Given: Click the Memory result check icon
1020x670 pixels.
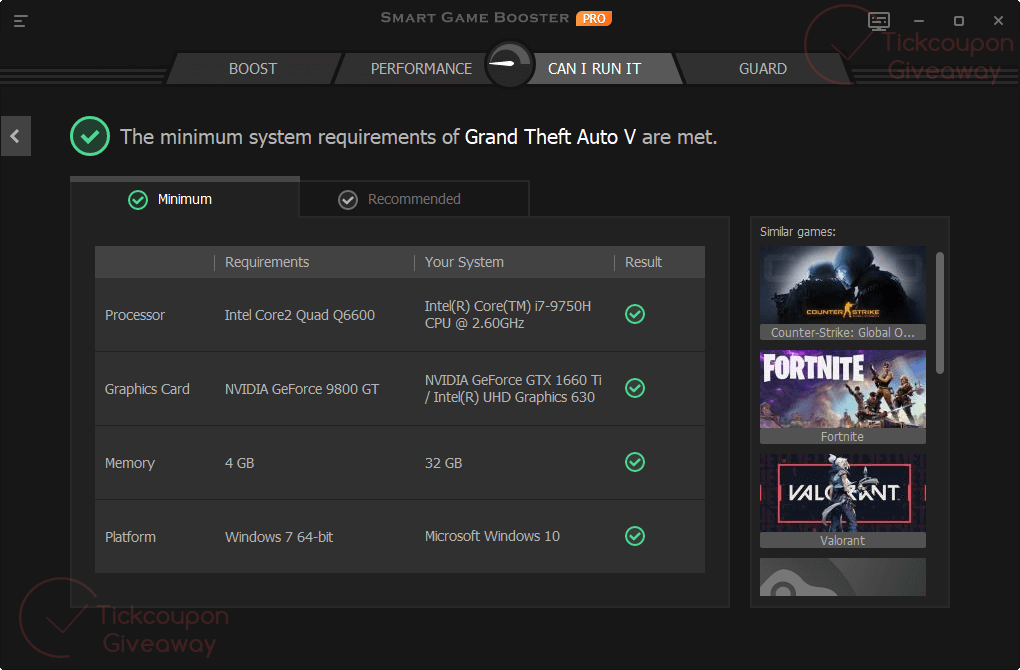Looking at the screenshot, I should [x=635, y=462].
